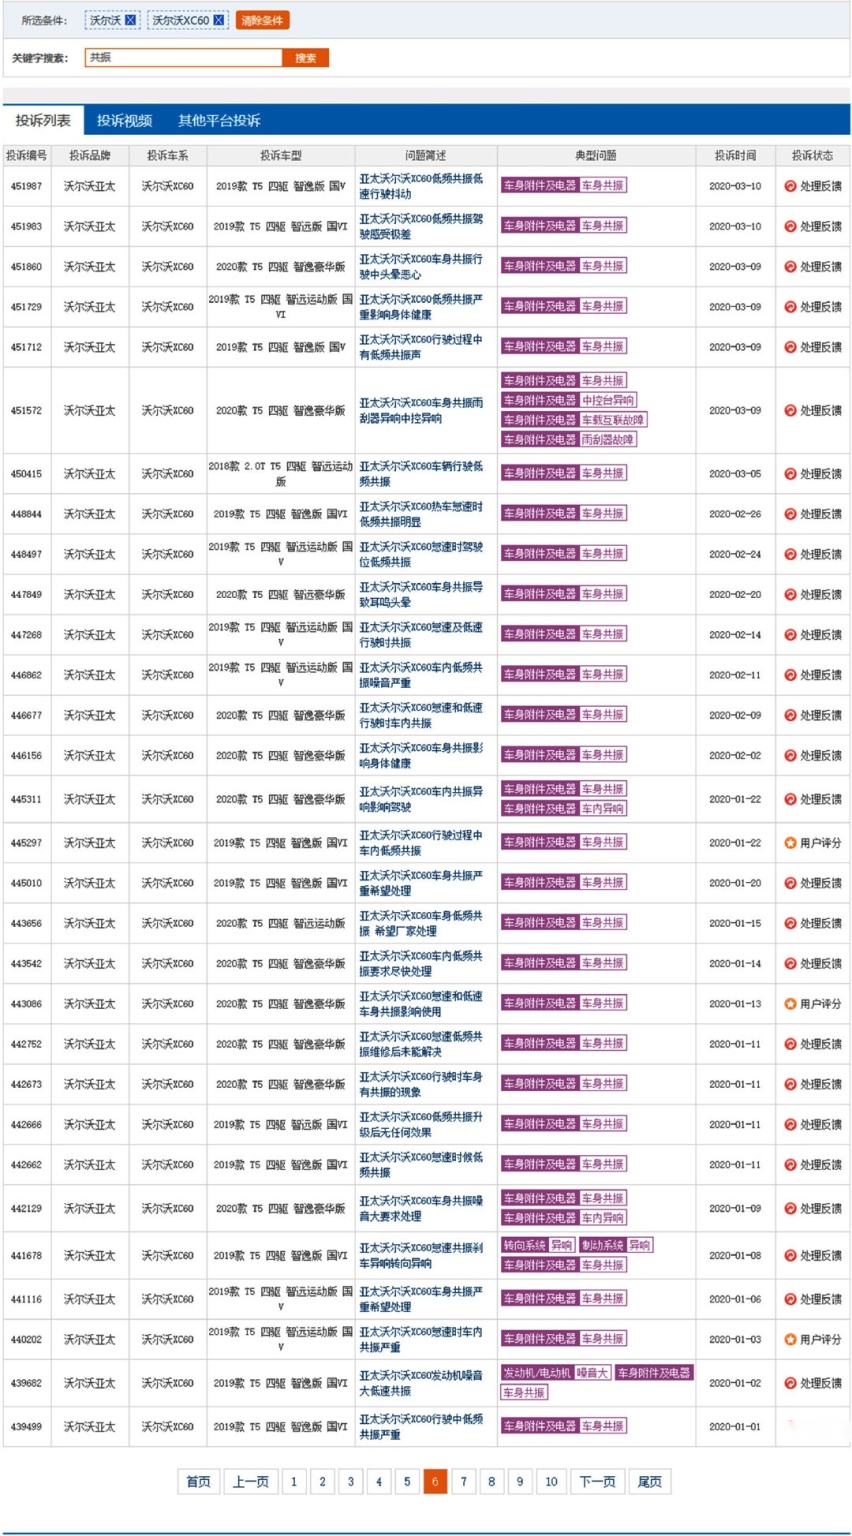Click the red status icon for complaint 445311

790,800
